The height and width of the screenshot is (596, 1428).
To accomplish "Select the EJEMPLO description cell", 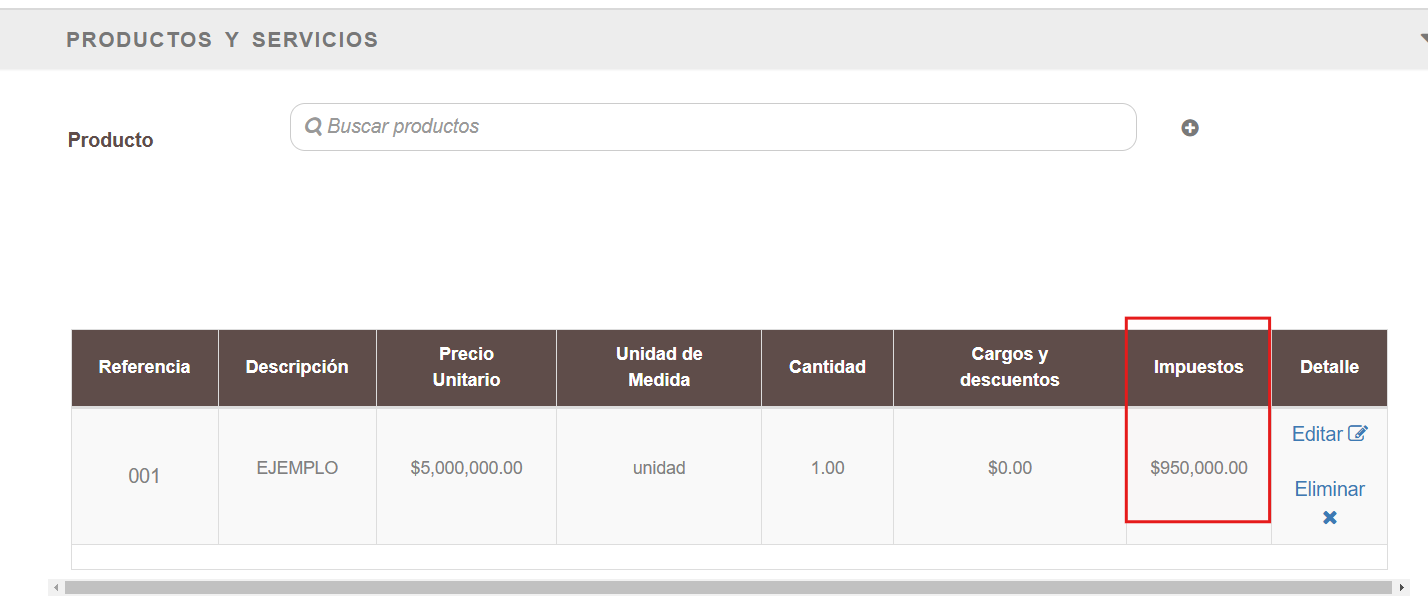I will coord(297,476).
